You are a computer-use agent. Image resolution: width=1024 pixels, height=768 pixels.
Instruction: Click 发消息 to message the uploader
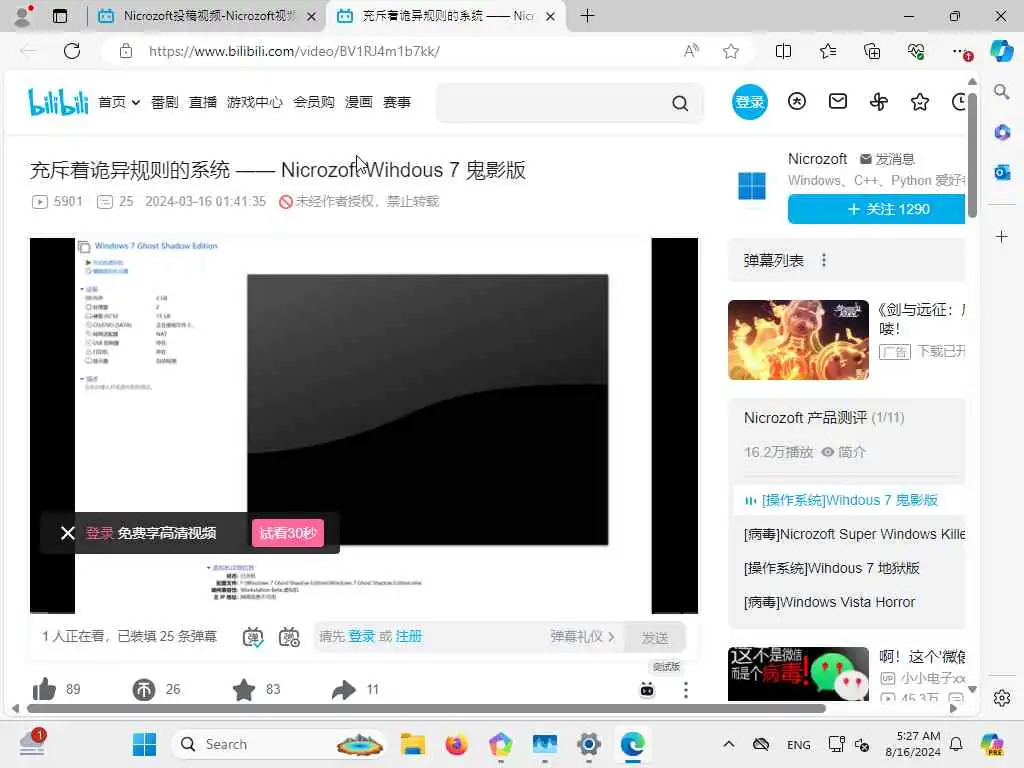888,159
